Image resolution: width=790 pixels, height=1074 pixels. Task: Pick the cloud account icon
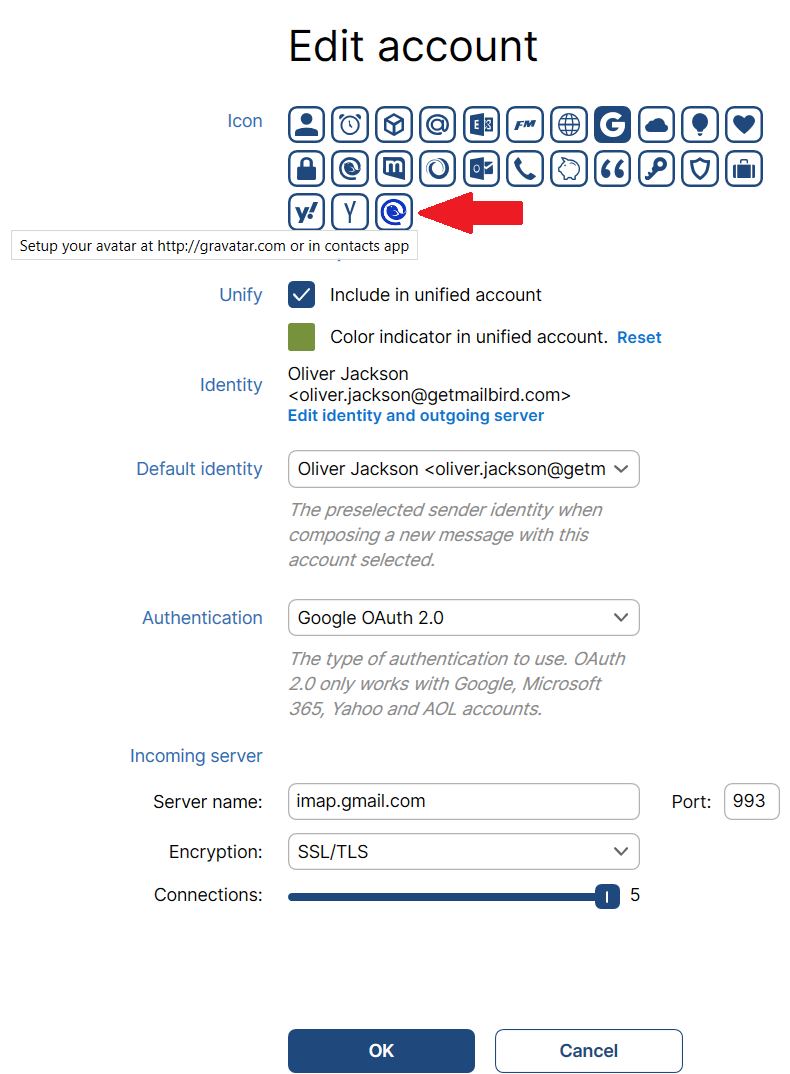pos(656,124)
